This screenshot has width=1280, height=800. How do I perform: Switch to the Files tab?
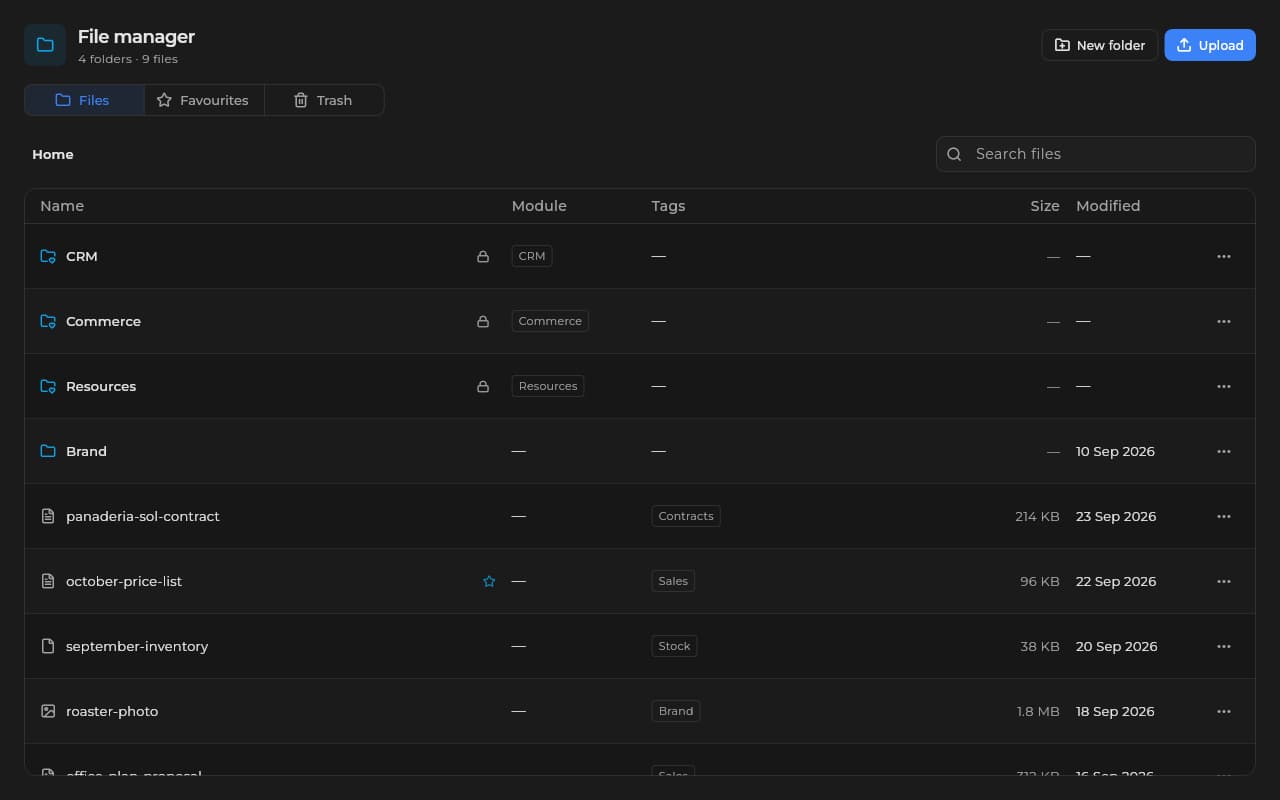84,100
